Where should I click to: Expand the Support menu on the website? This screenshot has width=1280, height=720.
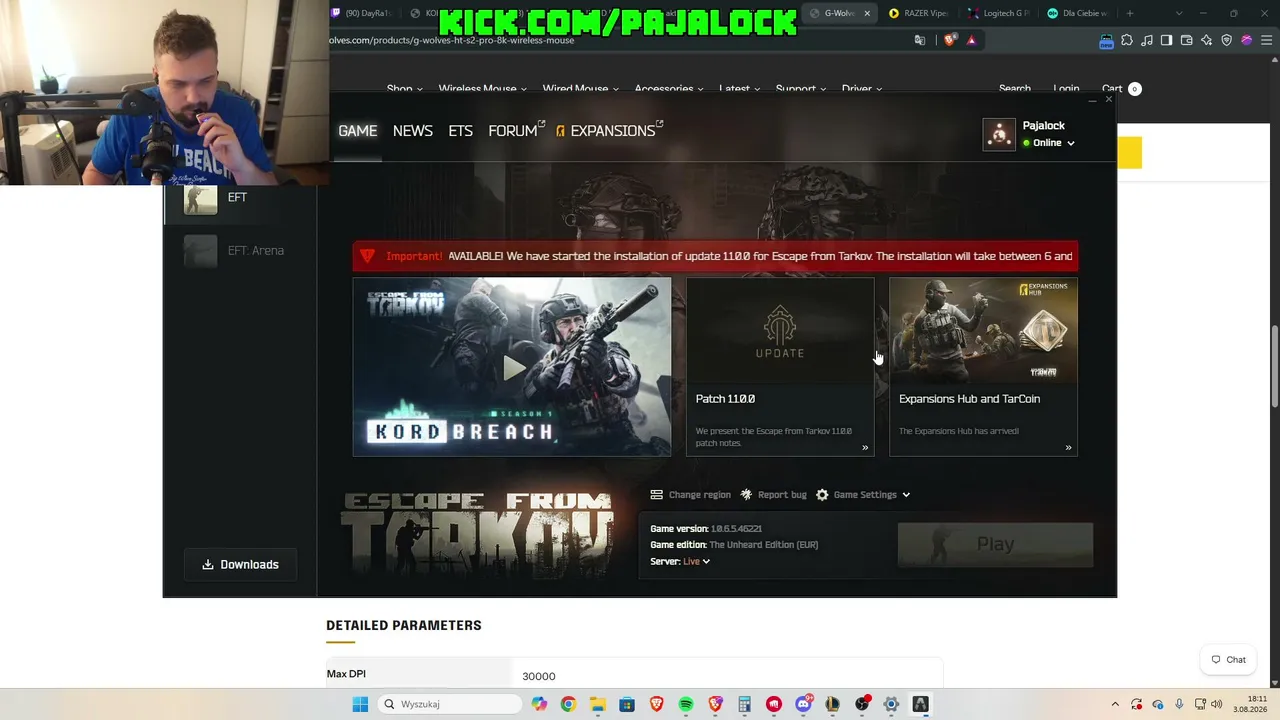click(x=801, y=89)
